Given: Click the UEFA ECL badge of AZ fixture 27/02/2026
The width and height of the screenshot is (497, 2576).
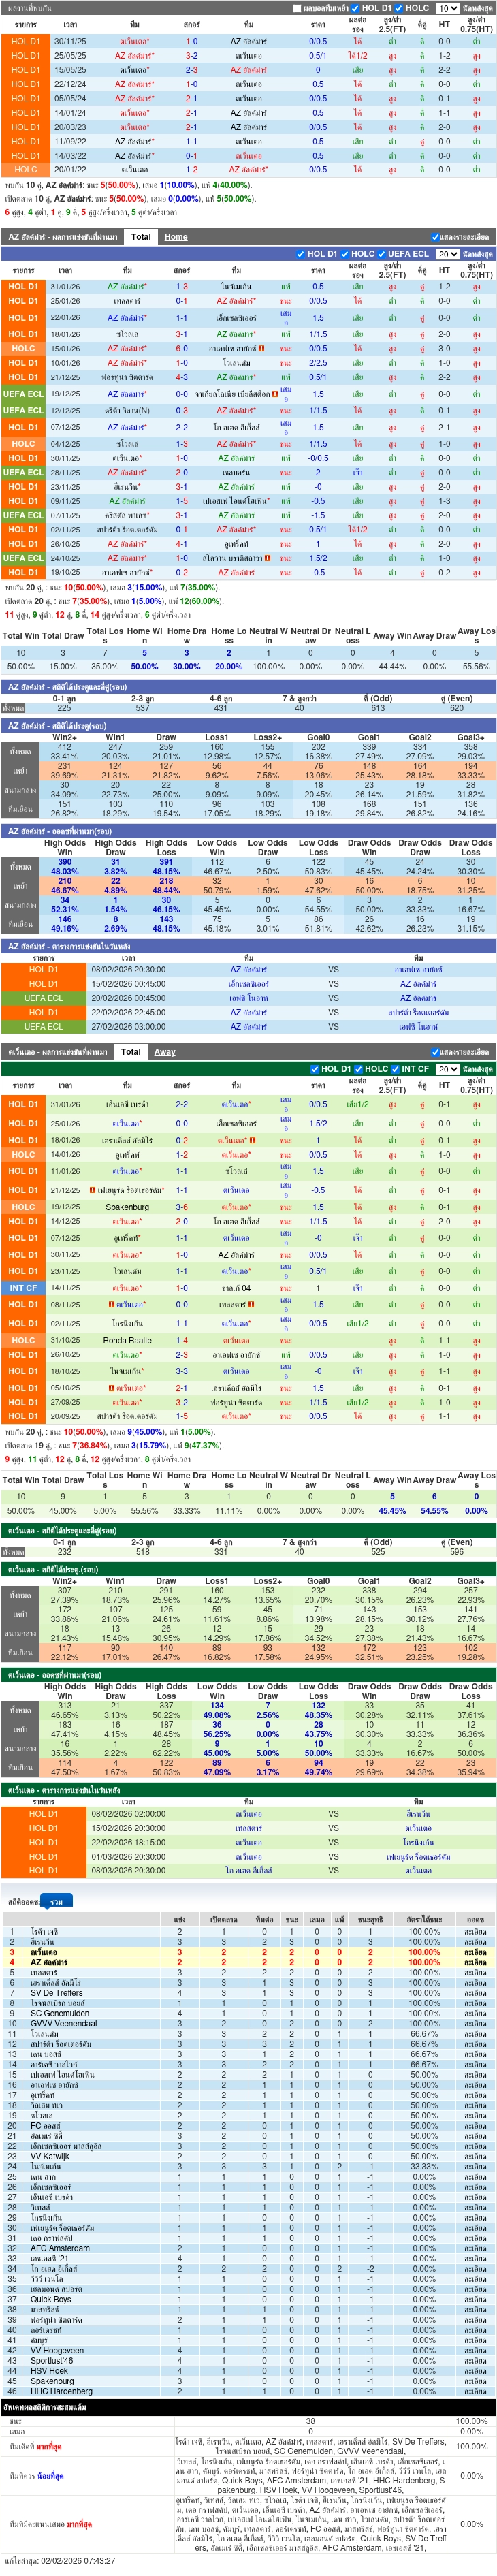Looking at the screenshot, I should [x=43, y=1026].
